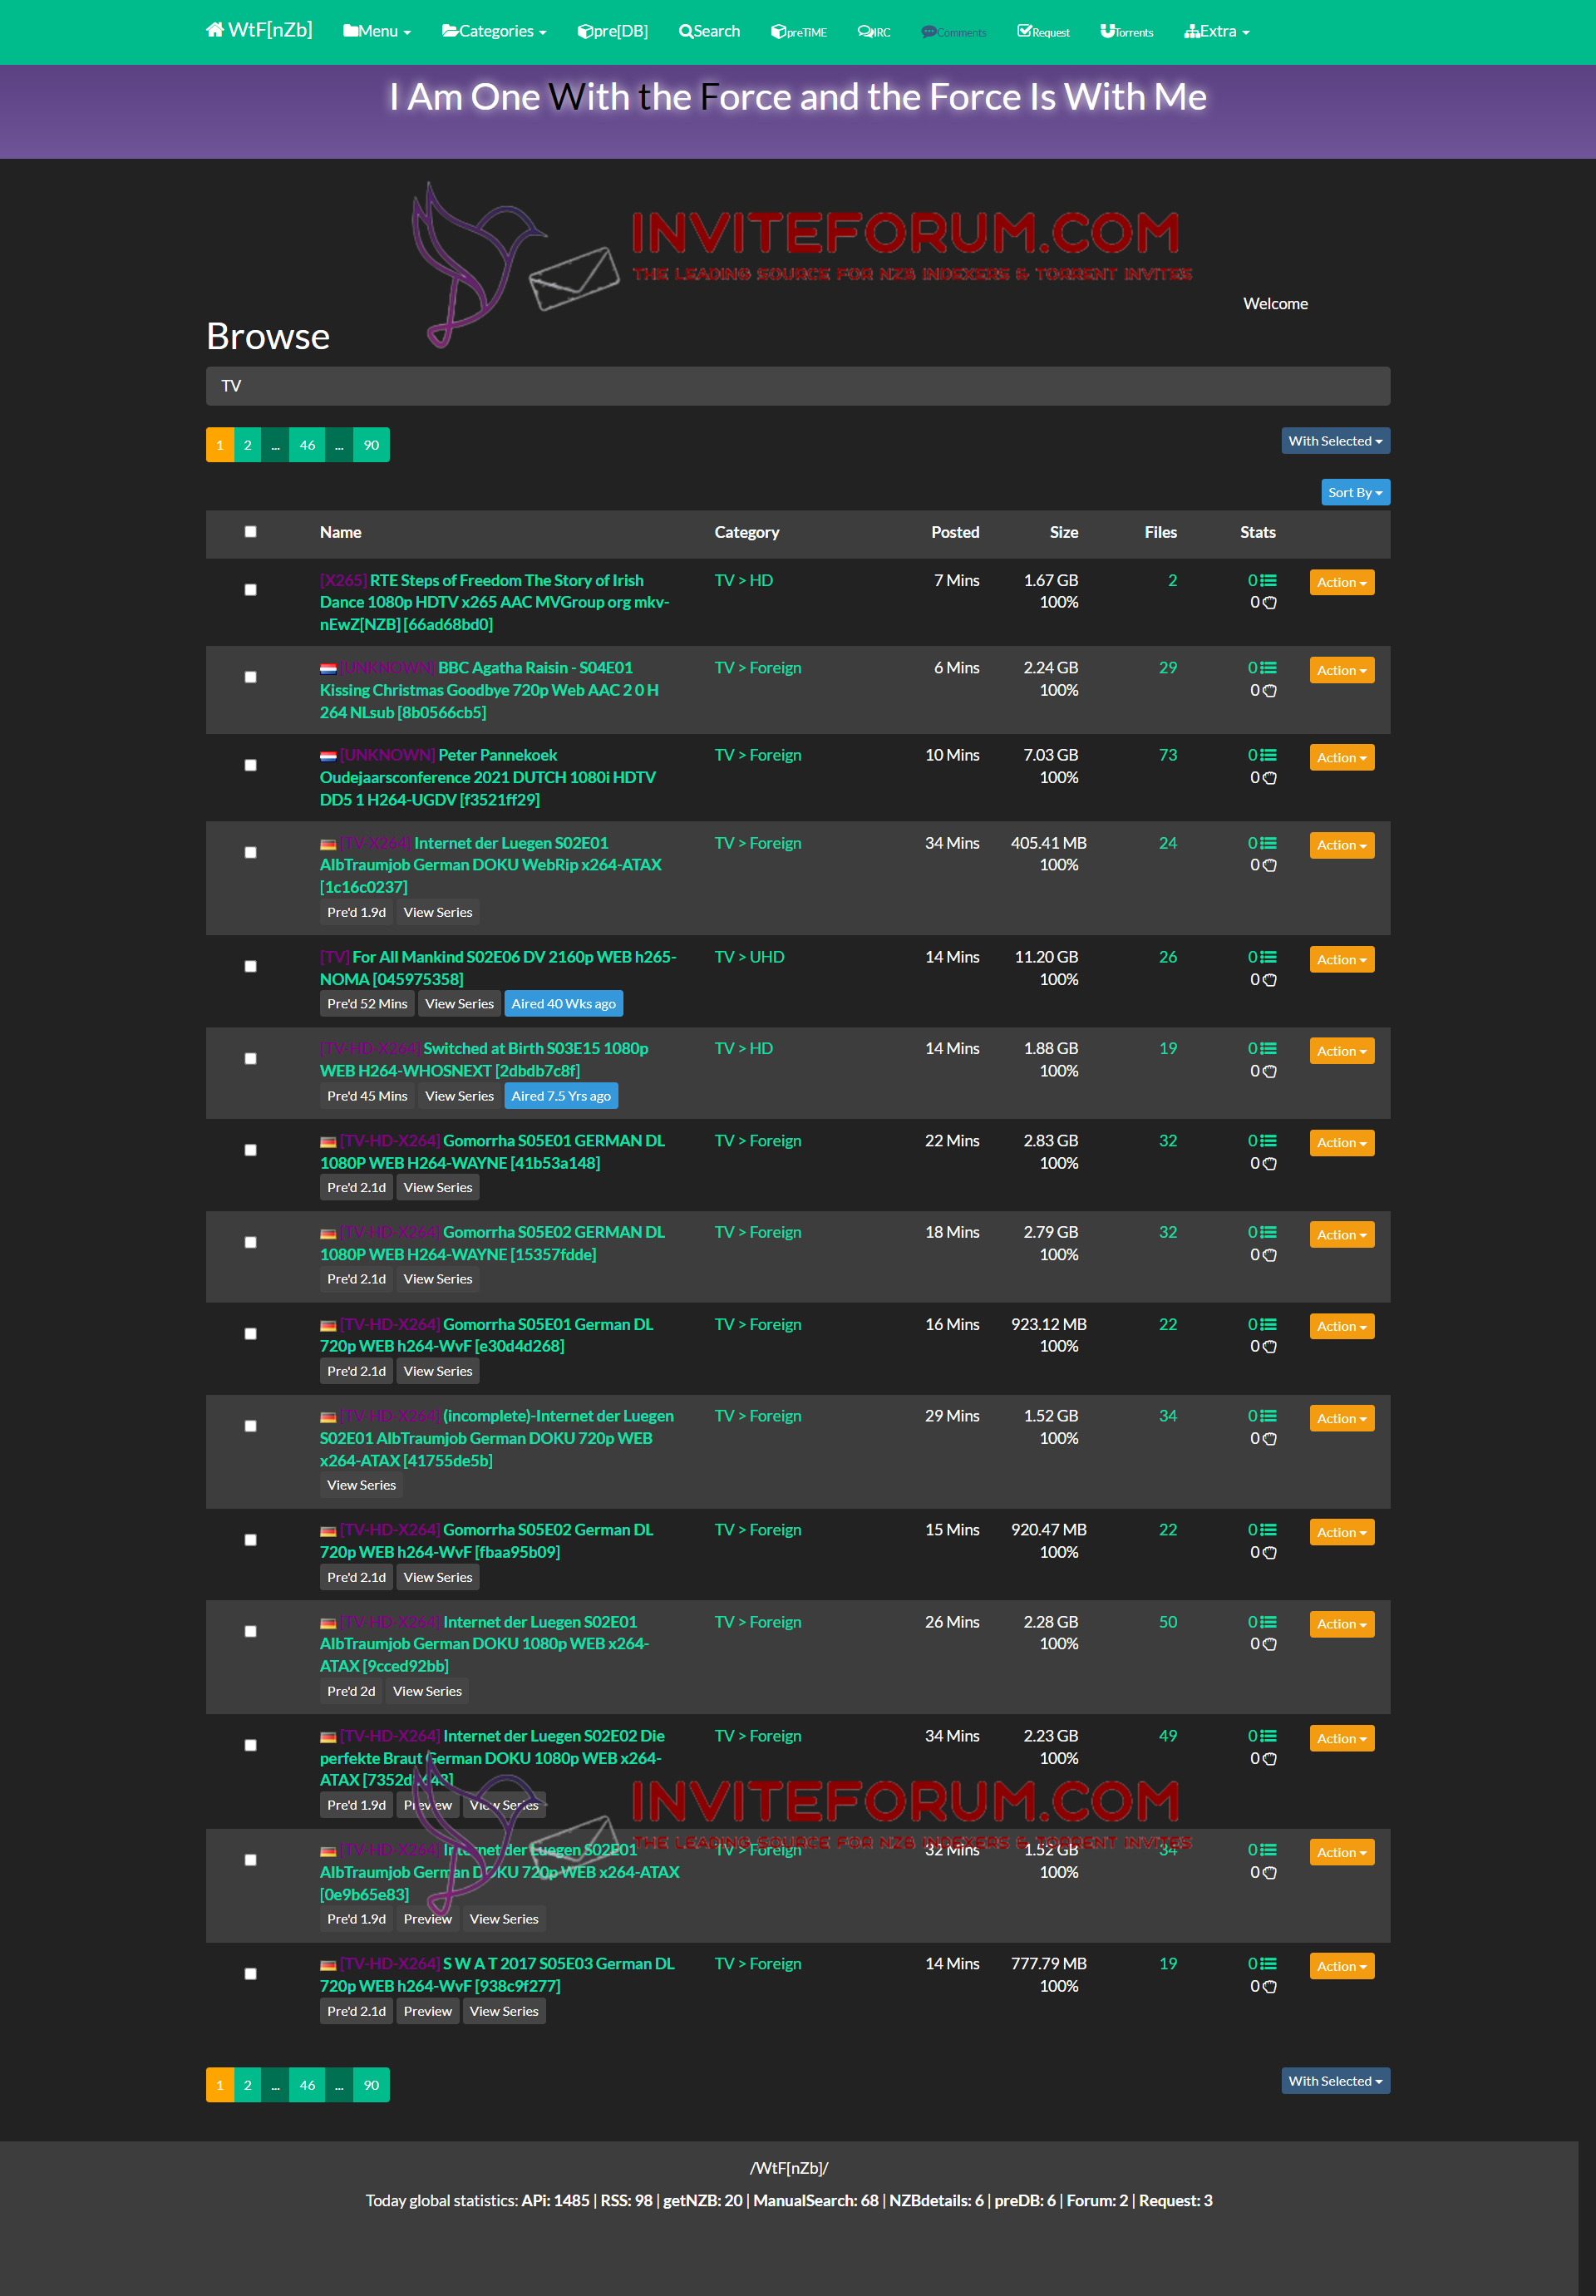Click the thumbs icon for RTE Steps of Freedom
Viewport: 1596px width, 2296px height.
click(x=1269, y=603)
